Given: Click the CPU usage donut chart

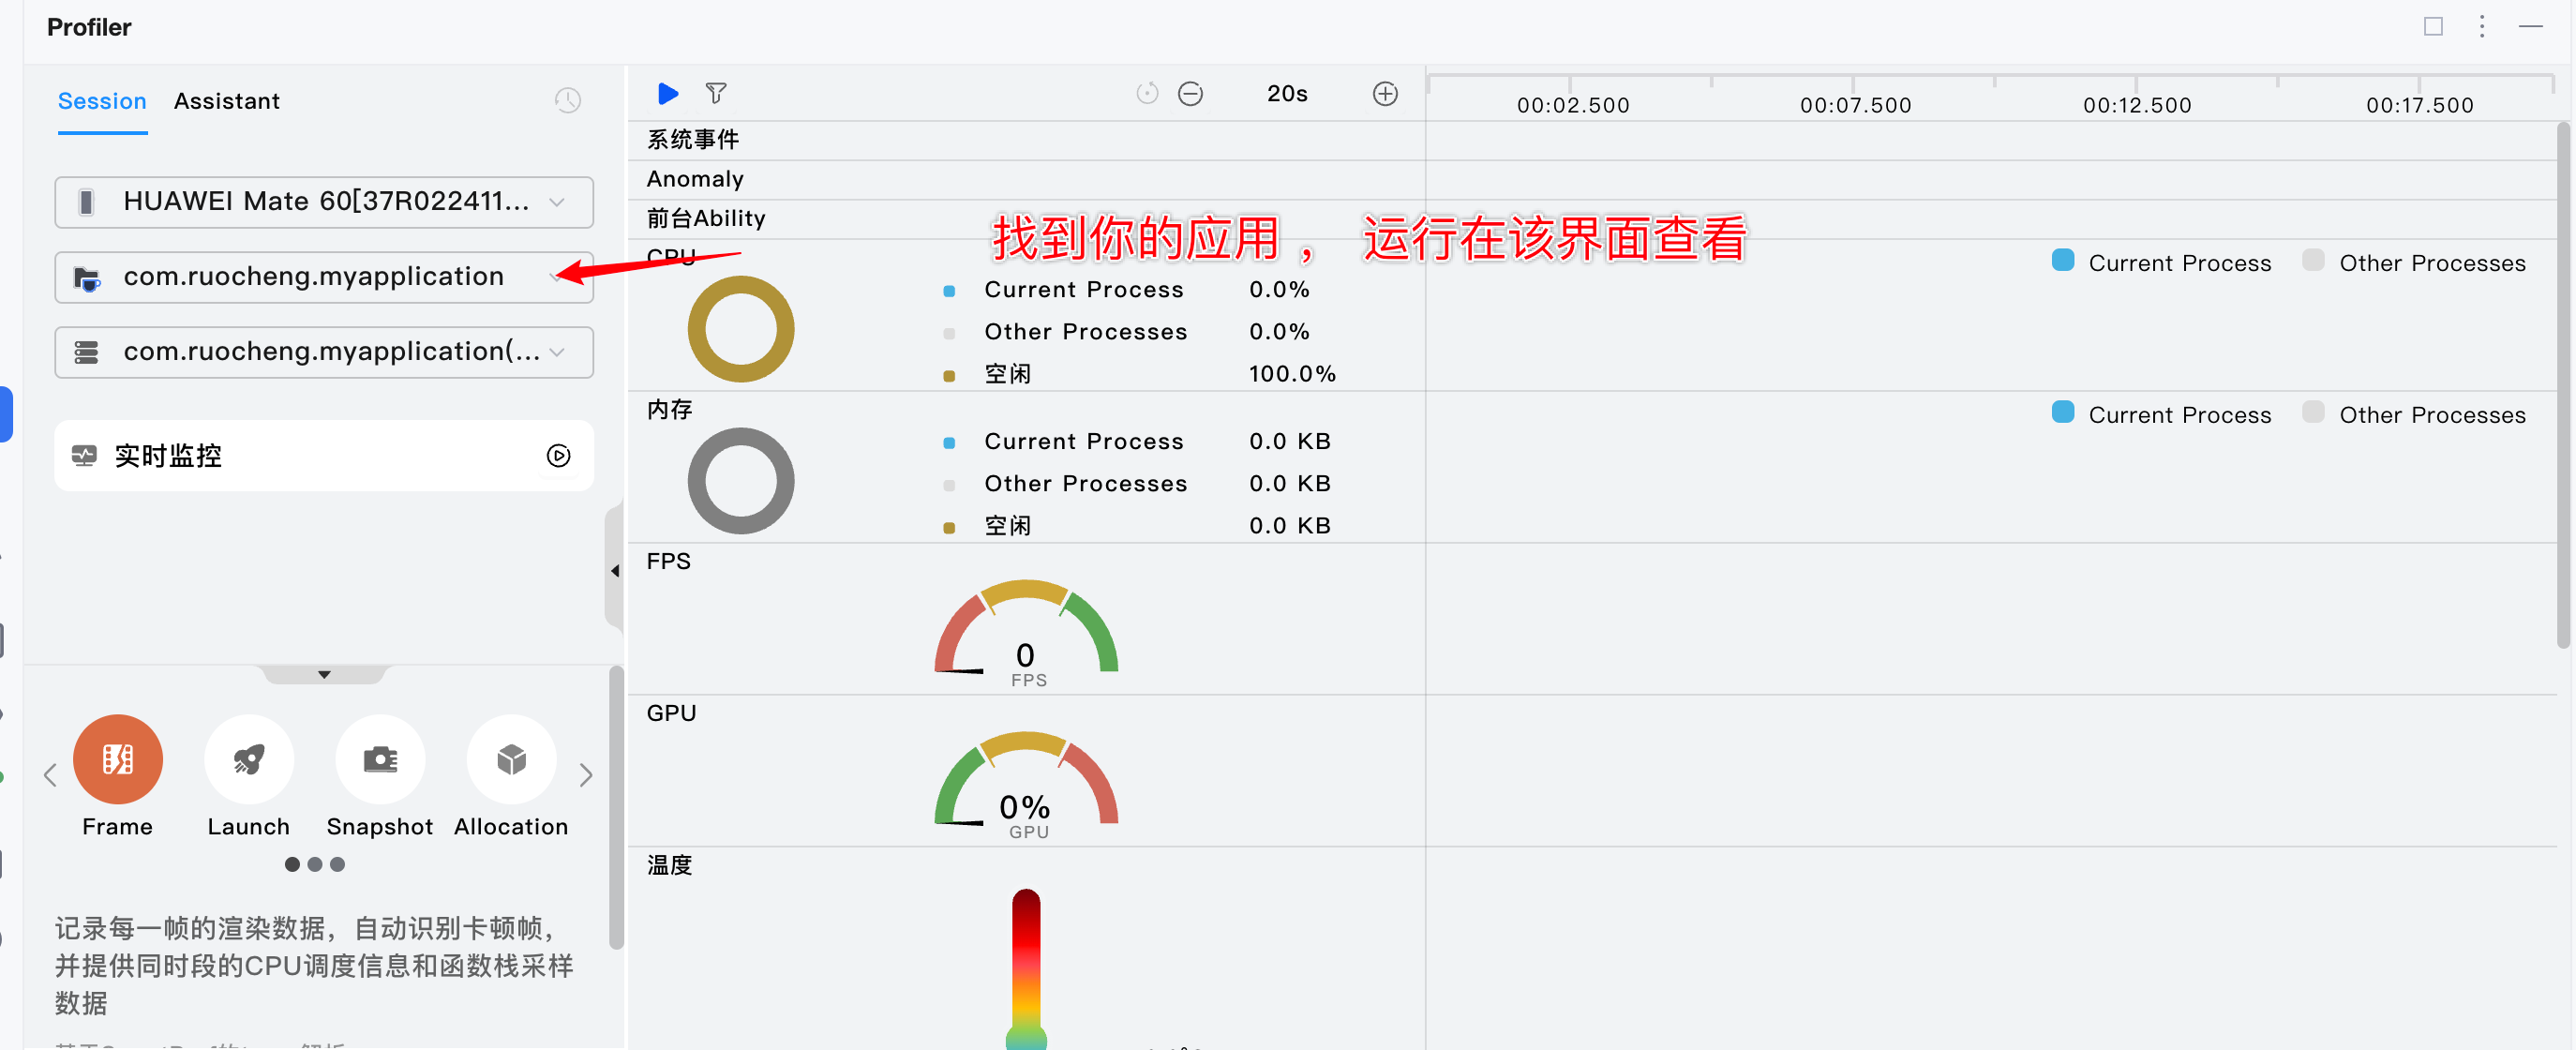Looking at the screenshot, I should pos(740,329).
